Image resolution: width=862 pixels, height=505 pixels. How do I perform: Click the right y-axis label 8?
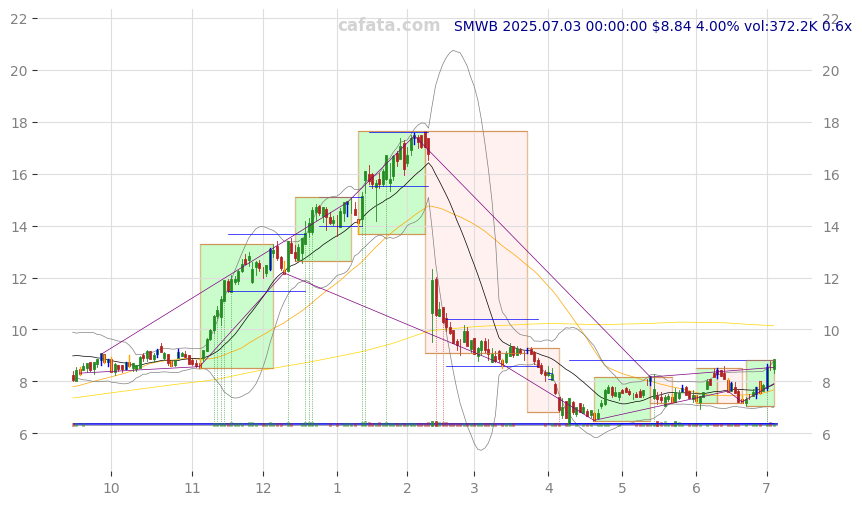pyautogui.click(x=826, y=383)
